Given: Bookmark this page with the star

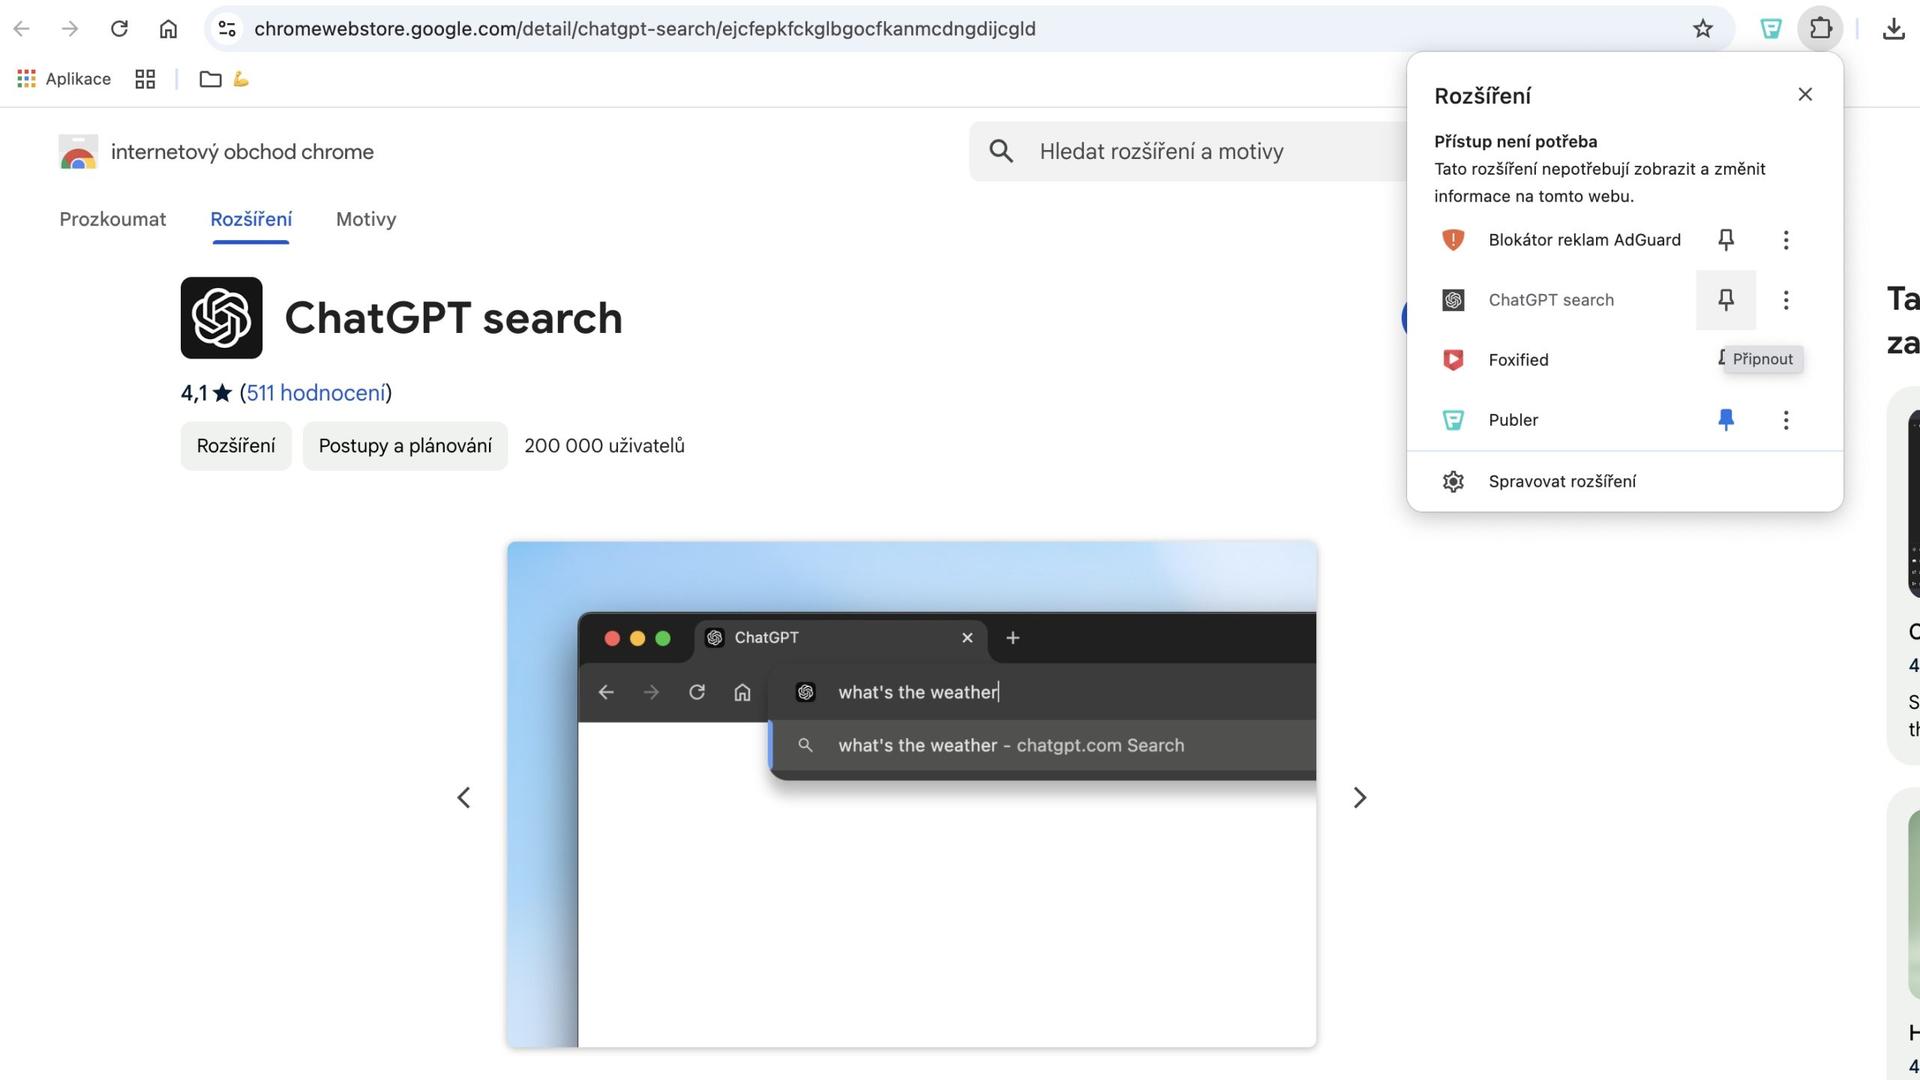Looking at the screenshot, I should (1703, 29).
